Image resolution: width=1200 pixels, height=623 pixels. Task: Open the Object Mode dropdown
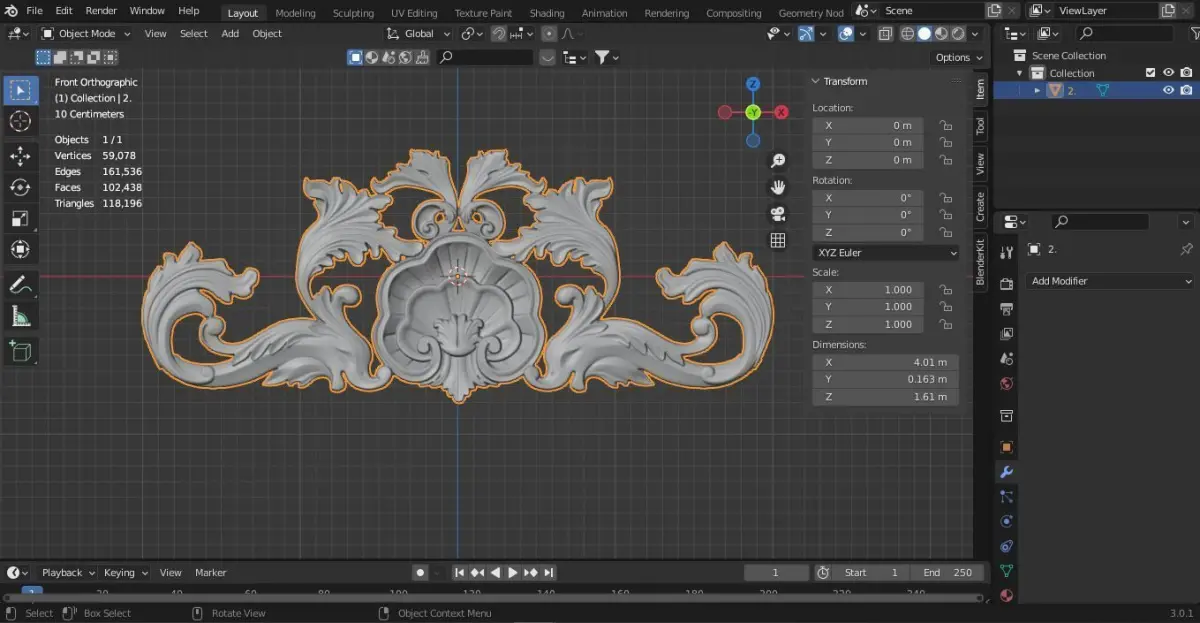[87, 33]
